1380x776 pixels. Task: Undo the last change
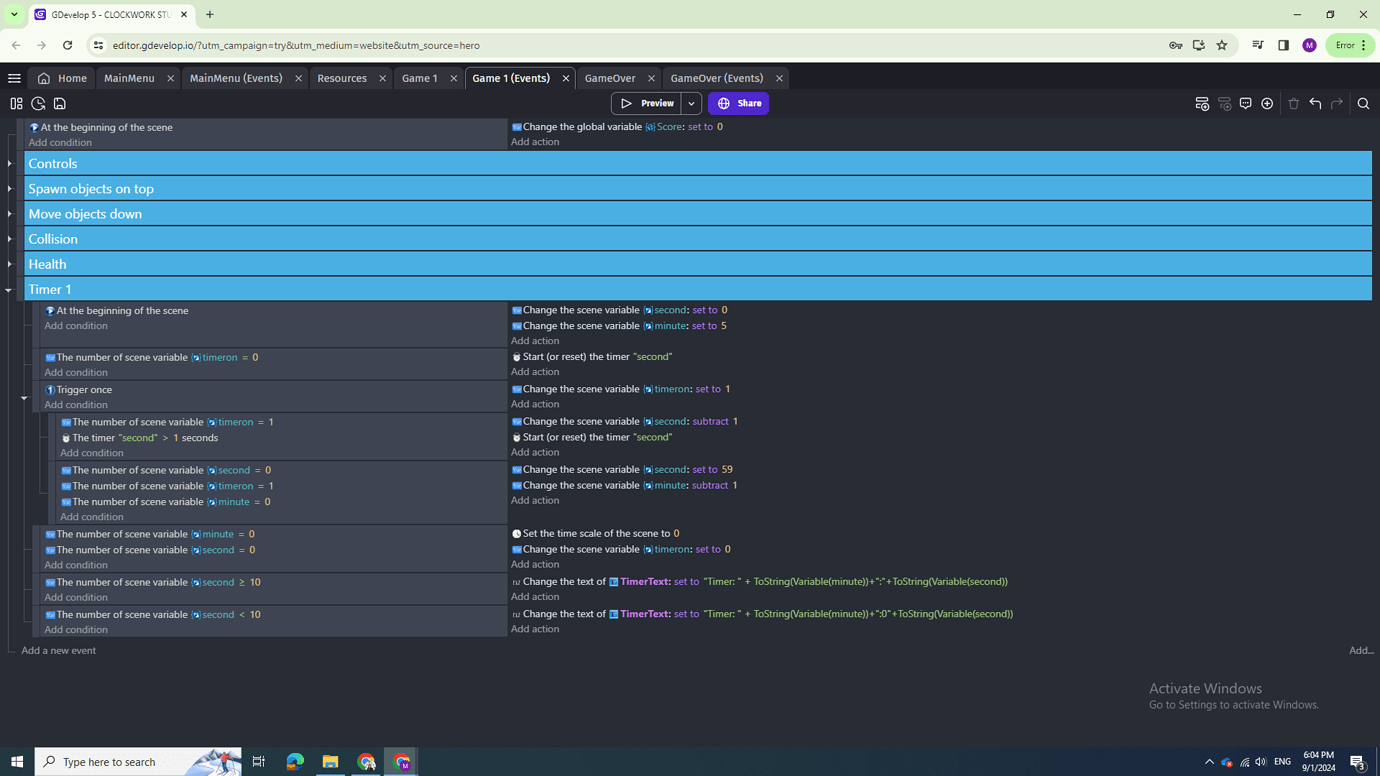point(1315,103)
